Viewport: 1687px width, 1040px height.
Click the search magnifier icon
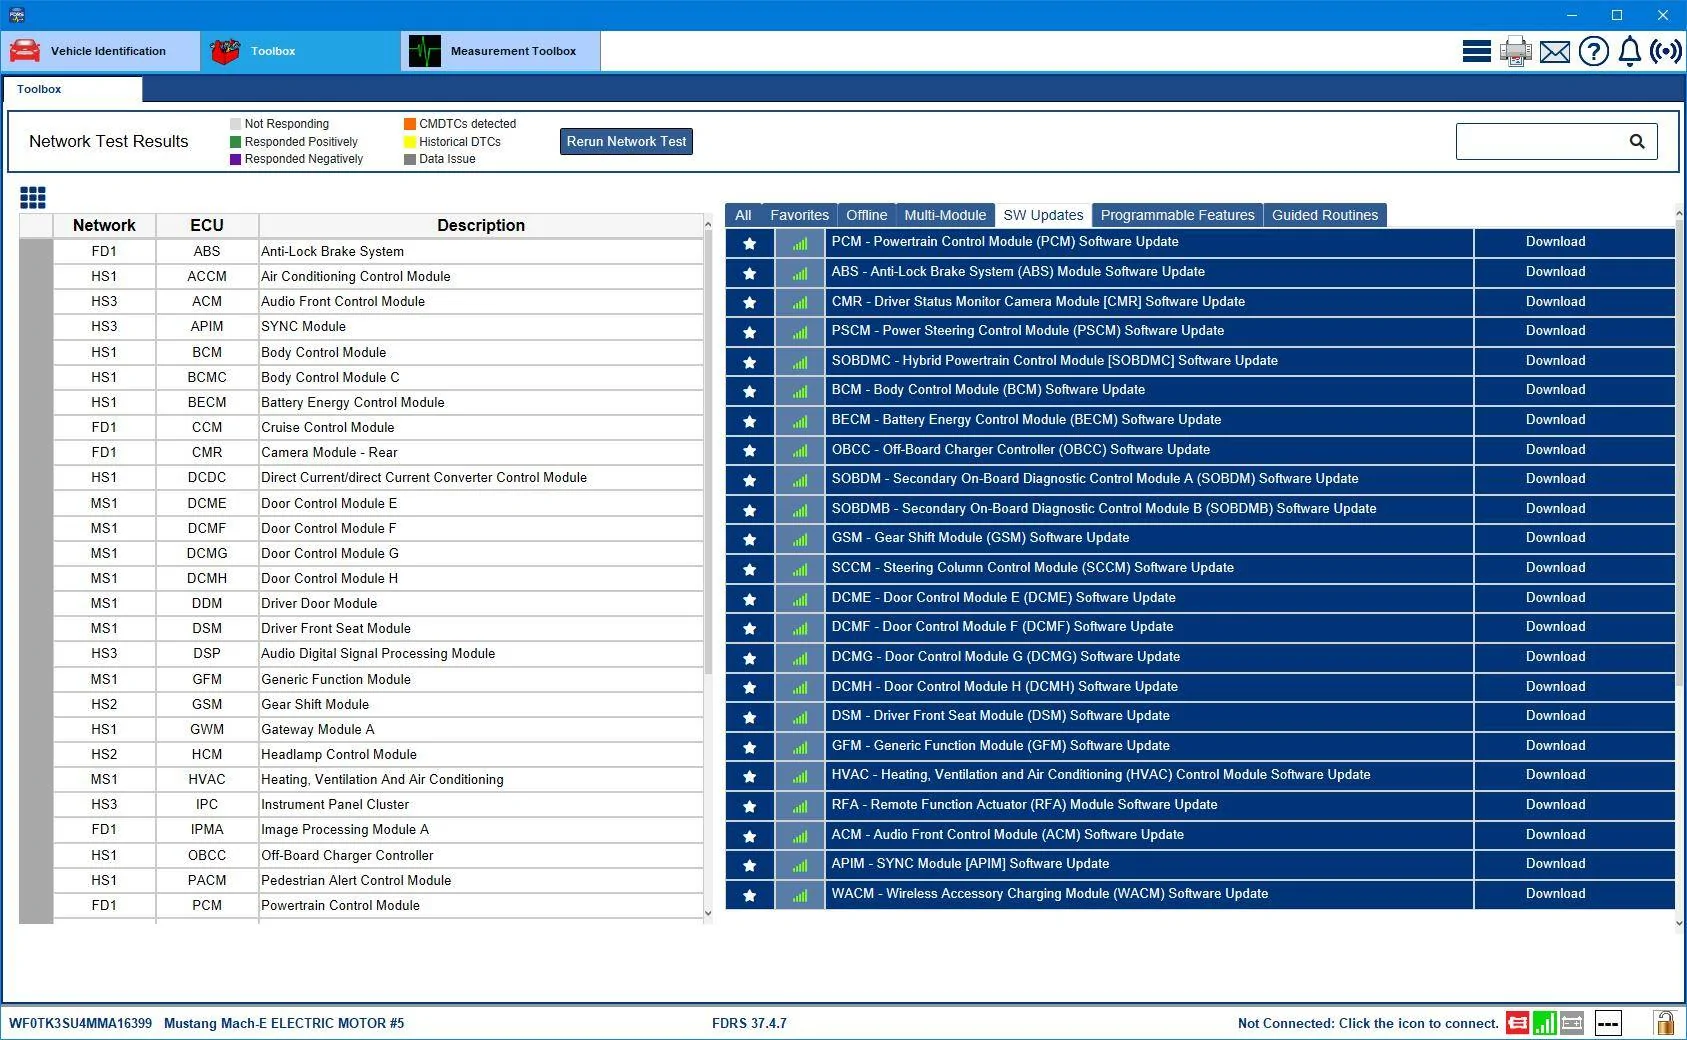(1636, 141)
